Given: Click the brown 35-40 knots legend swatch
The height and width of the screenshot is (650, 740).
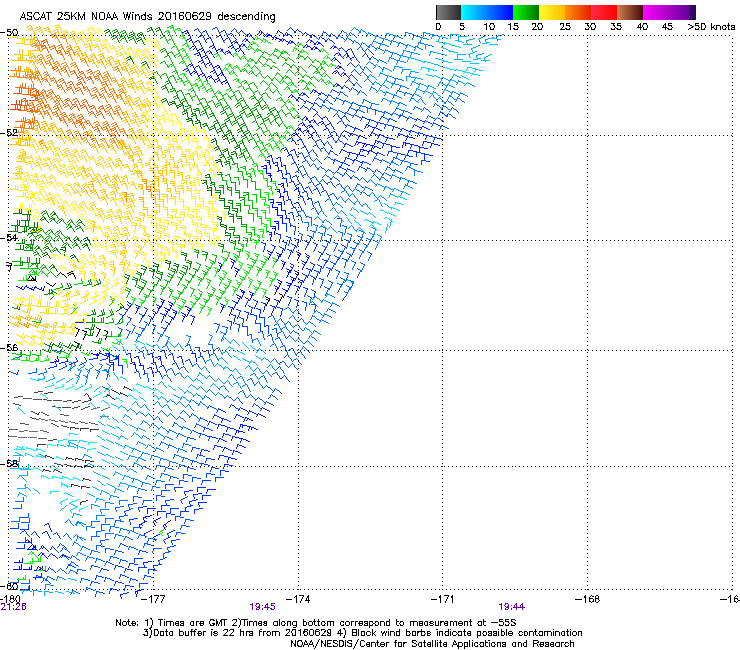Looking at the screenshot, I should point(630,12).
